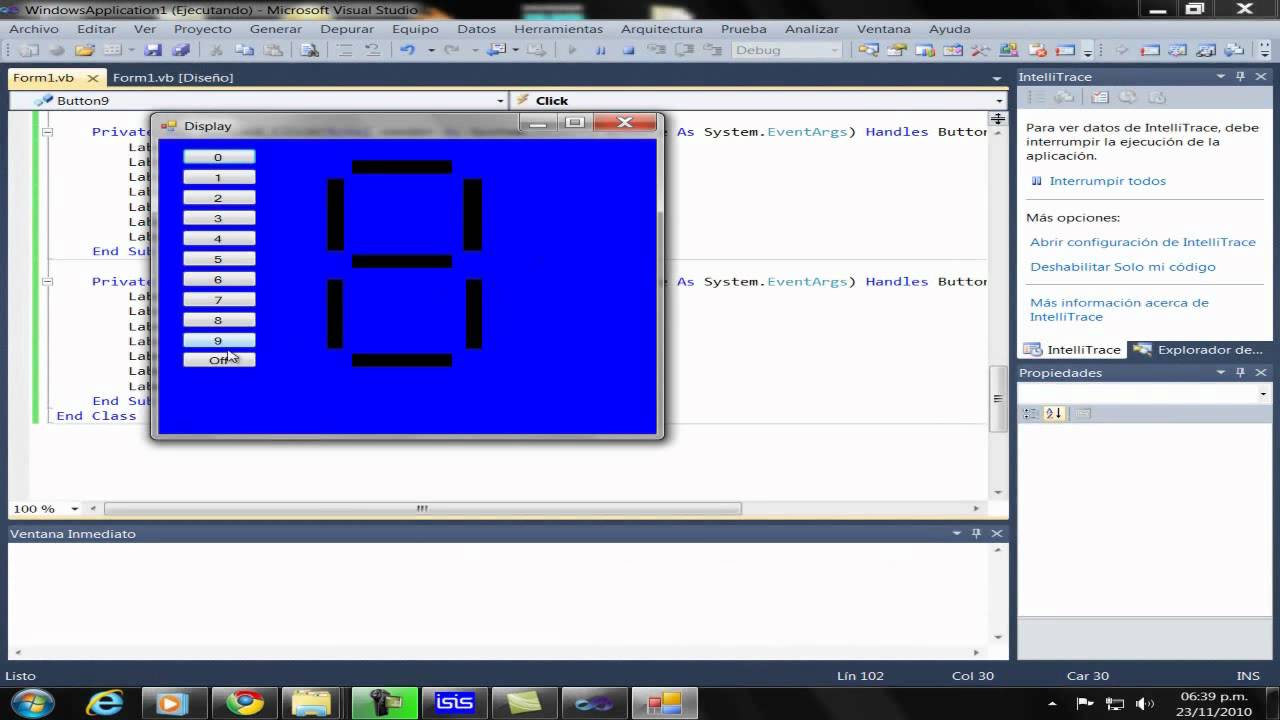Image resolution: width=1280 pixels, height=720 pixels.
Task: Open the Properties object selector dropdown
Action: [1263, 394]
